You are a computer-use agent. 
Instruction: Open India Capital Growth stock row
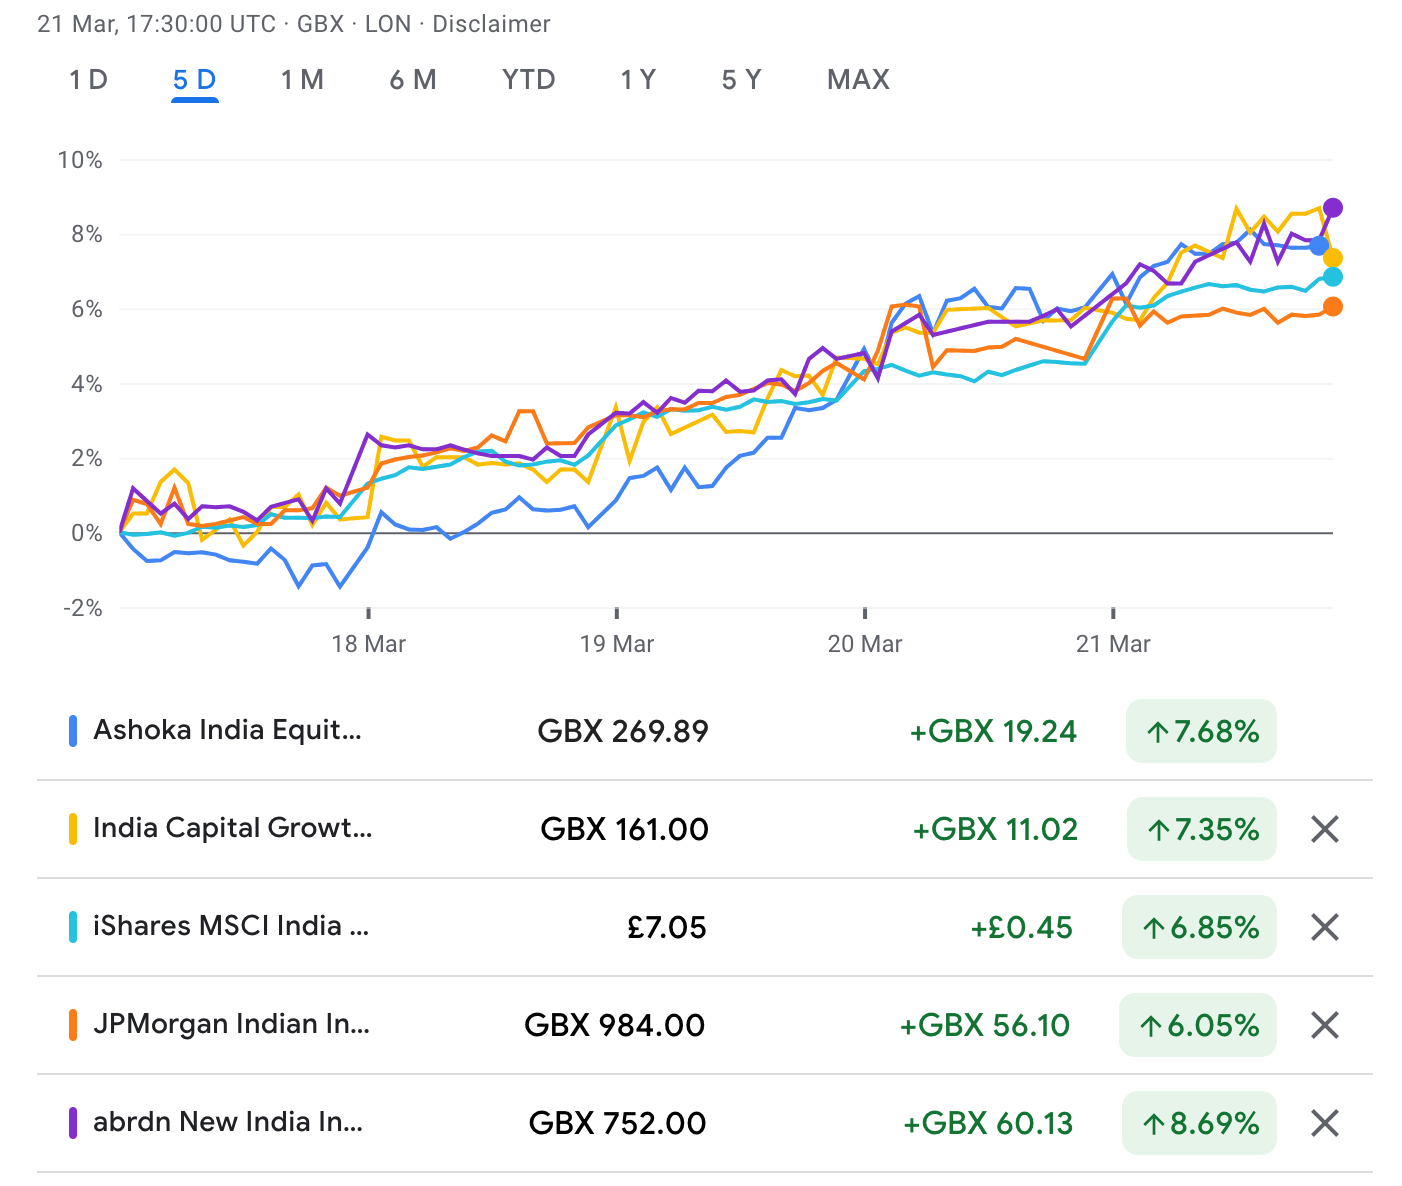(x=704, y=829)
